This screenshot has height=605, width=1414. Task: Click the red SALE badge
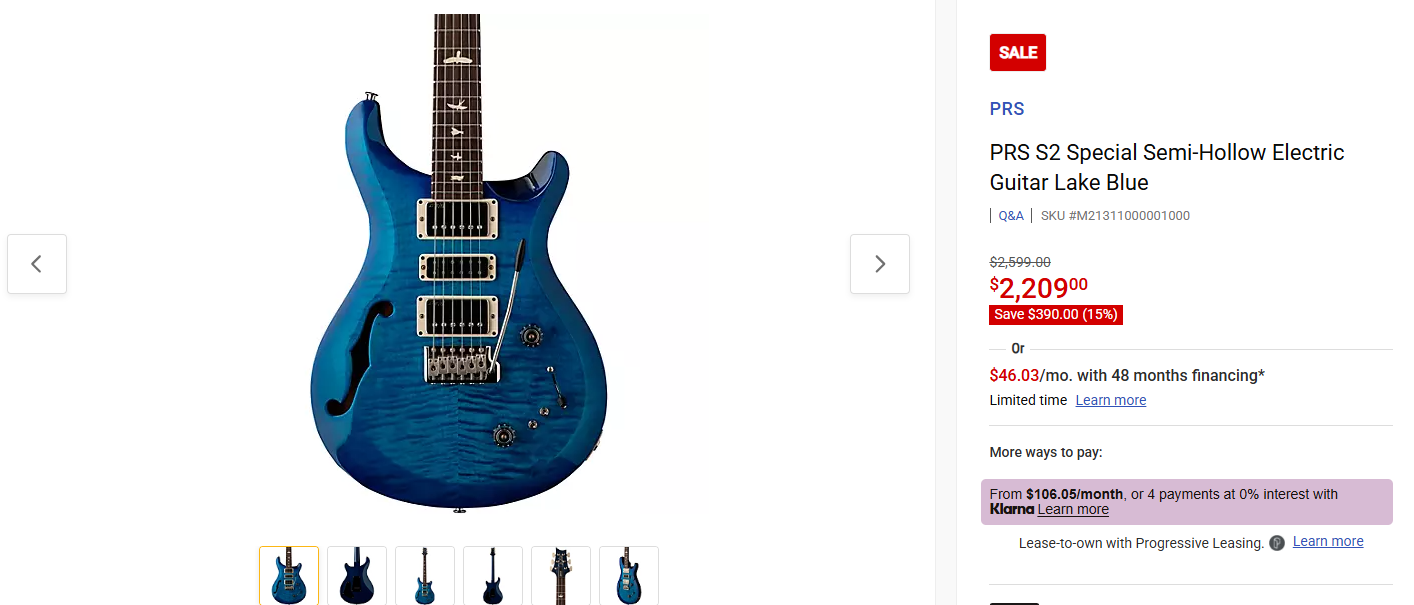[1018, 52]
